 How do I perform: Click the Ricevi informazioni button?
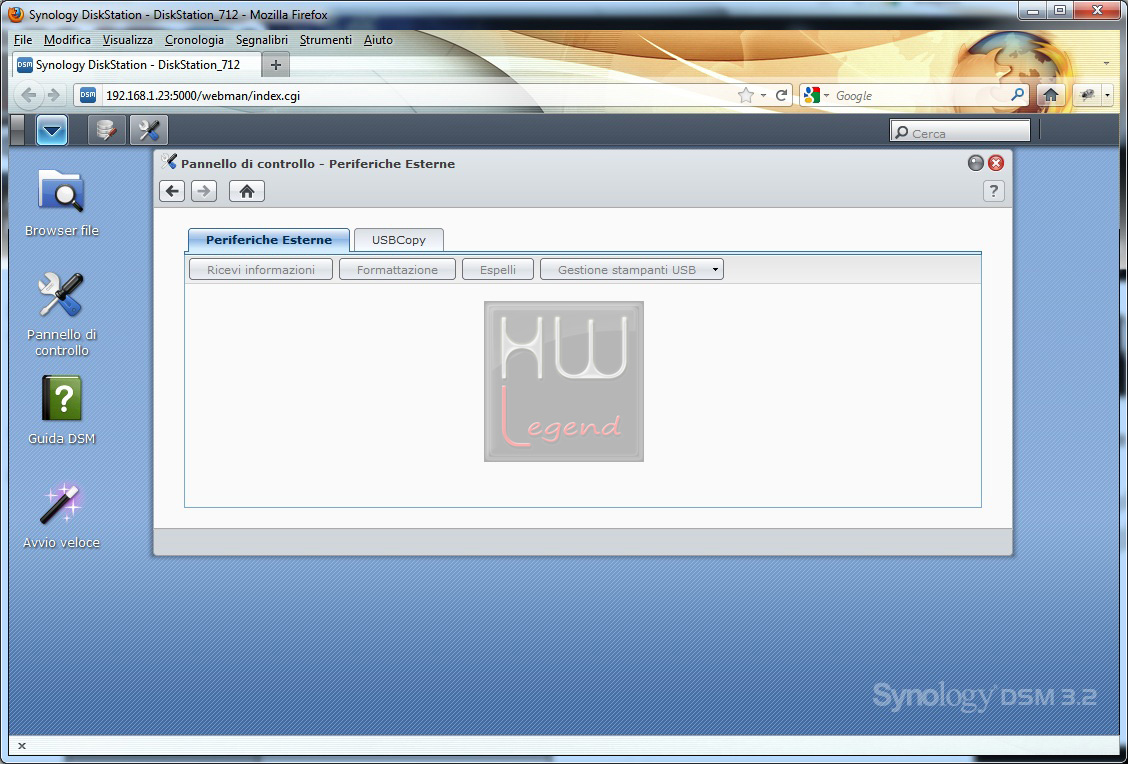click(261, 270)
